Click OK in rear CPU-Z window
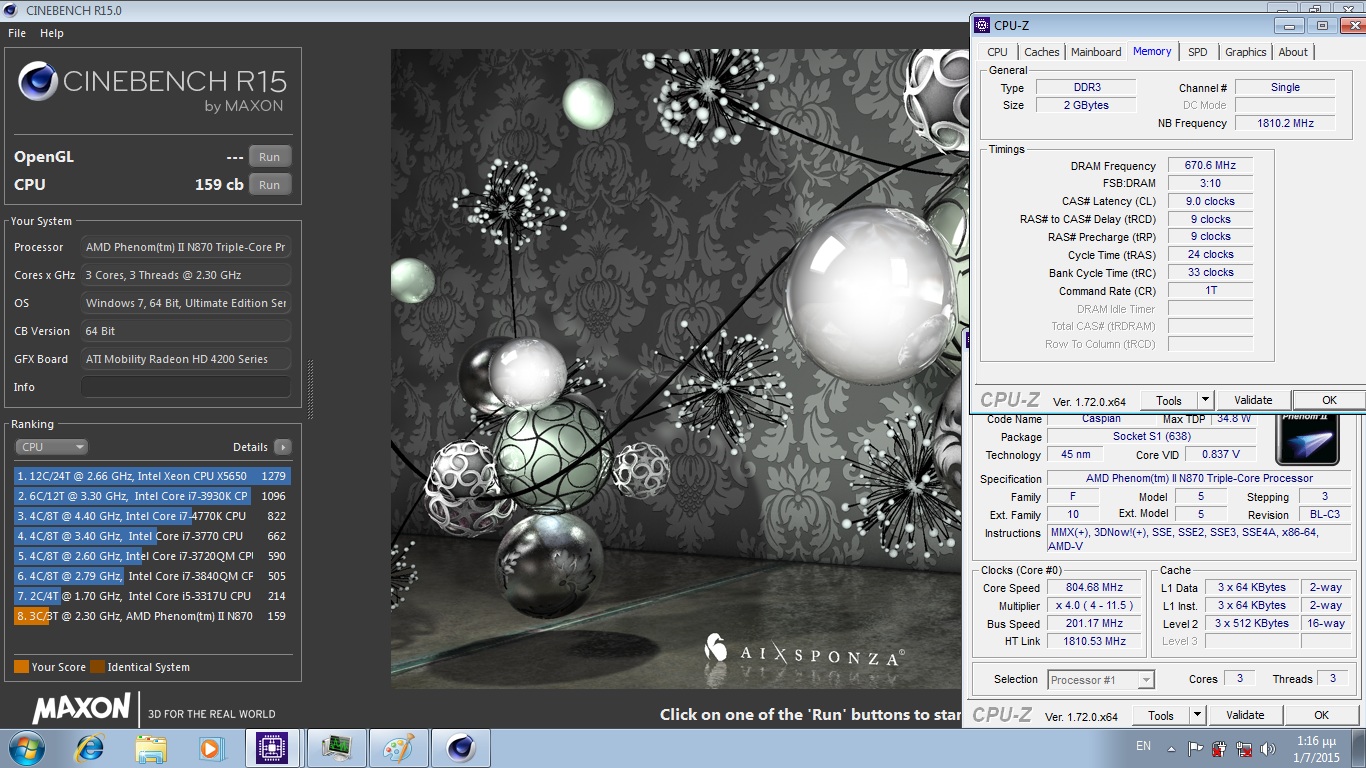The image size is (1366, 768). point(1321,715)
